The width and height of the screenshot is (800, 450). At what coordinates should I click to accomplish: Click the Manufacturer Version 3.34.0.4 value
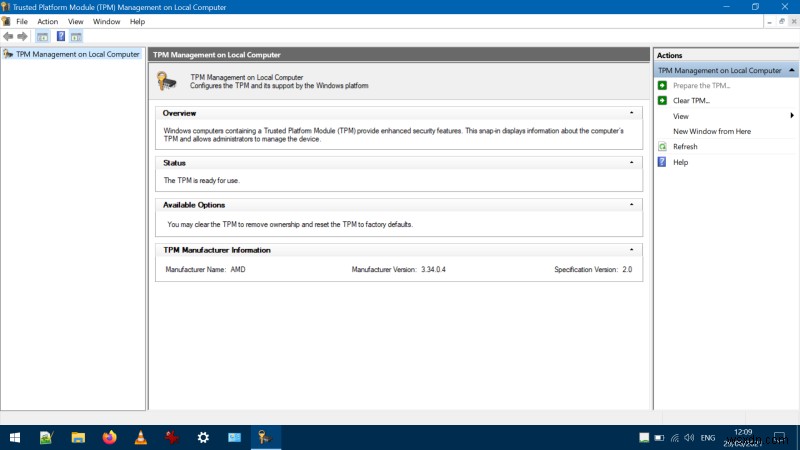pos(433,269)
